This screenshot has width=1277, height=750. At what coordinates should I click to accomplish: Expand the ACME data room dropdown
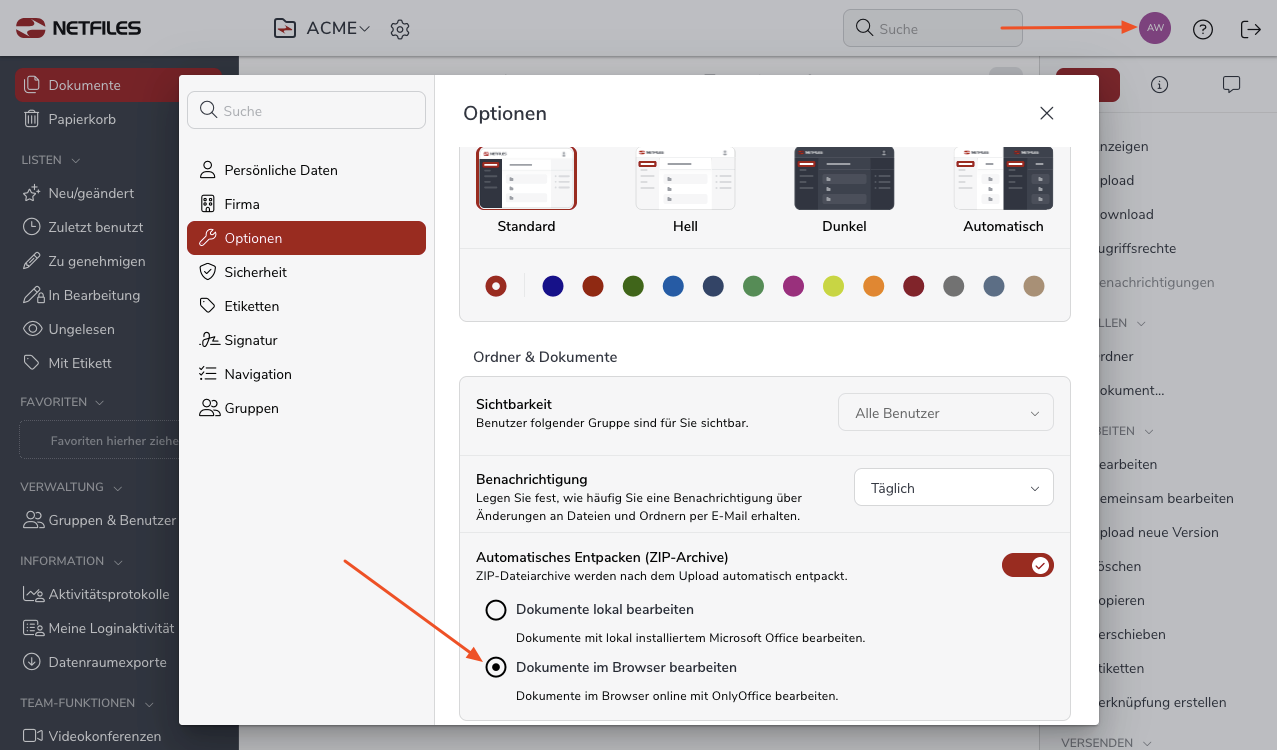coord(337,29)
